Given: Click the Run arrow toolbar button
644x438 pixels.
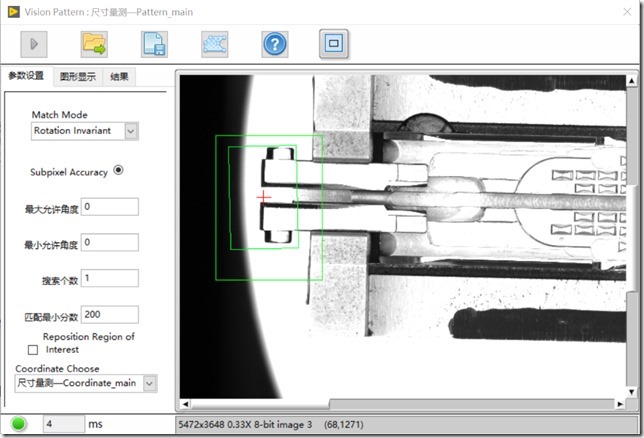Looking at the screenshot, I should 34,44.
